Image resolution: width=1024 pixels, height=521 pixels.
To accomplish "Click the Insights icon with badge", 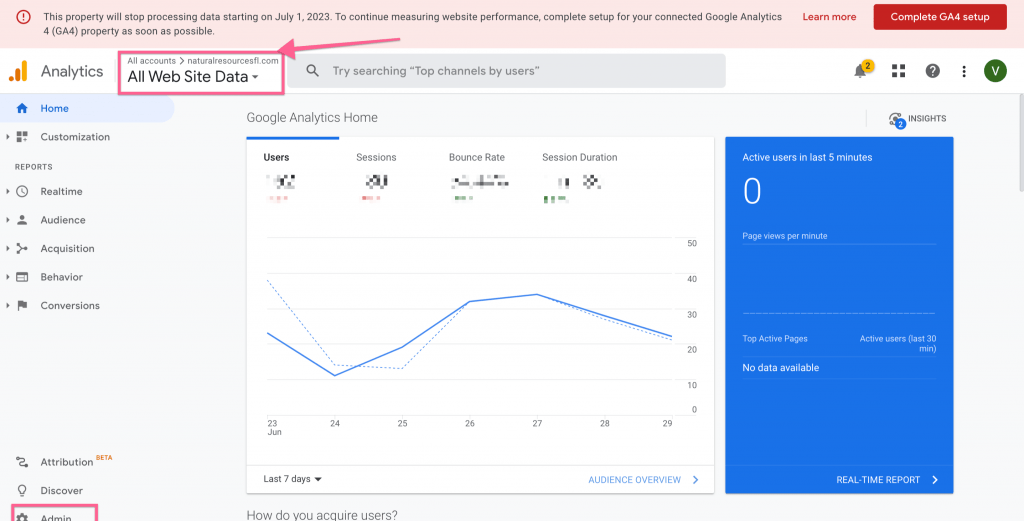I will (x=897, y=119).
